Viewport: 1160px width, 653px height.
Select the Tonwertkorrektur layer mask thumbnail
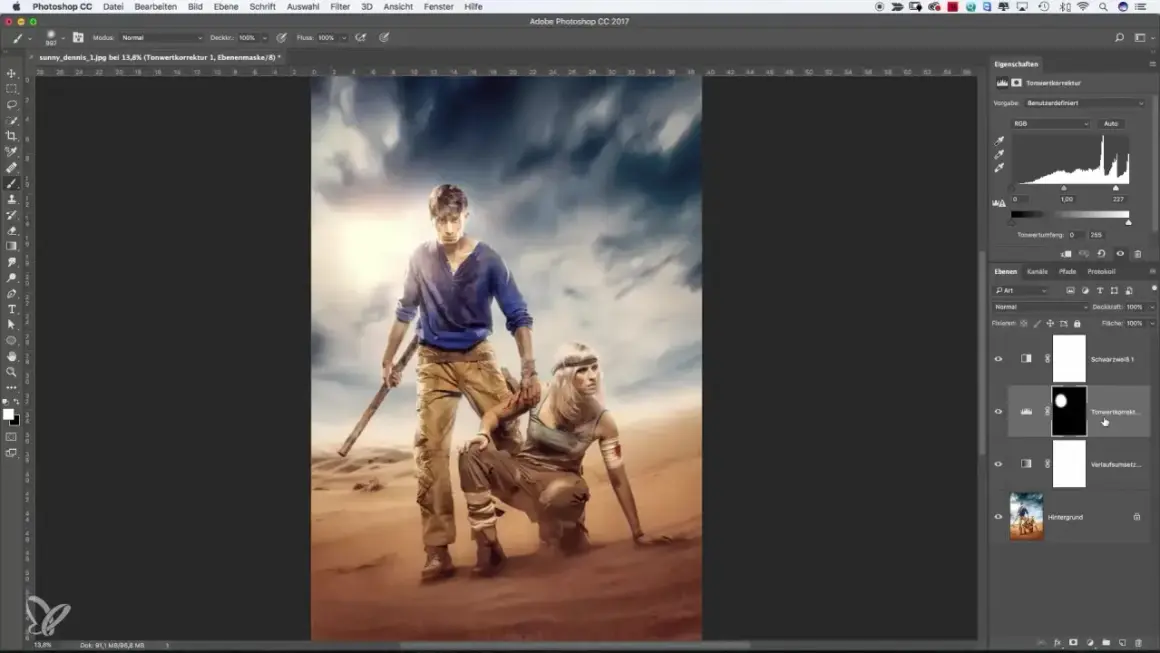(1069, 411)
